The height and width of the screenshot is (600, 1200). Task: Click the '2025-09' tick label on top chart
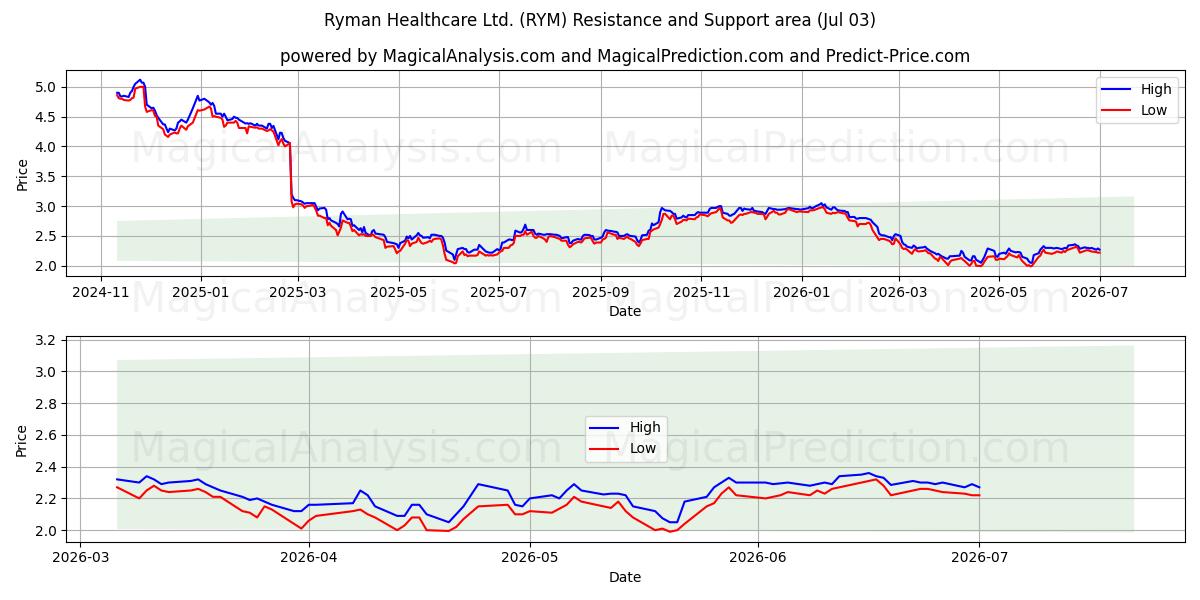click(x=601, y=291)
